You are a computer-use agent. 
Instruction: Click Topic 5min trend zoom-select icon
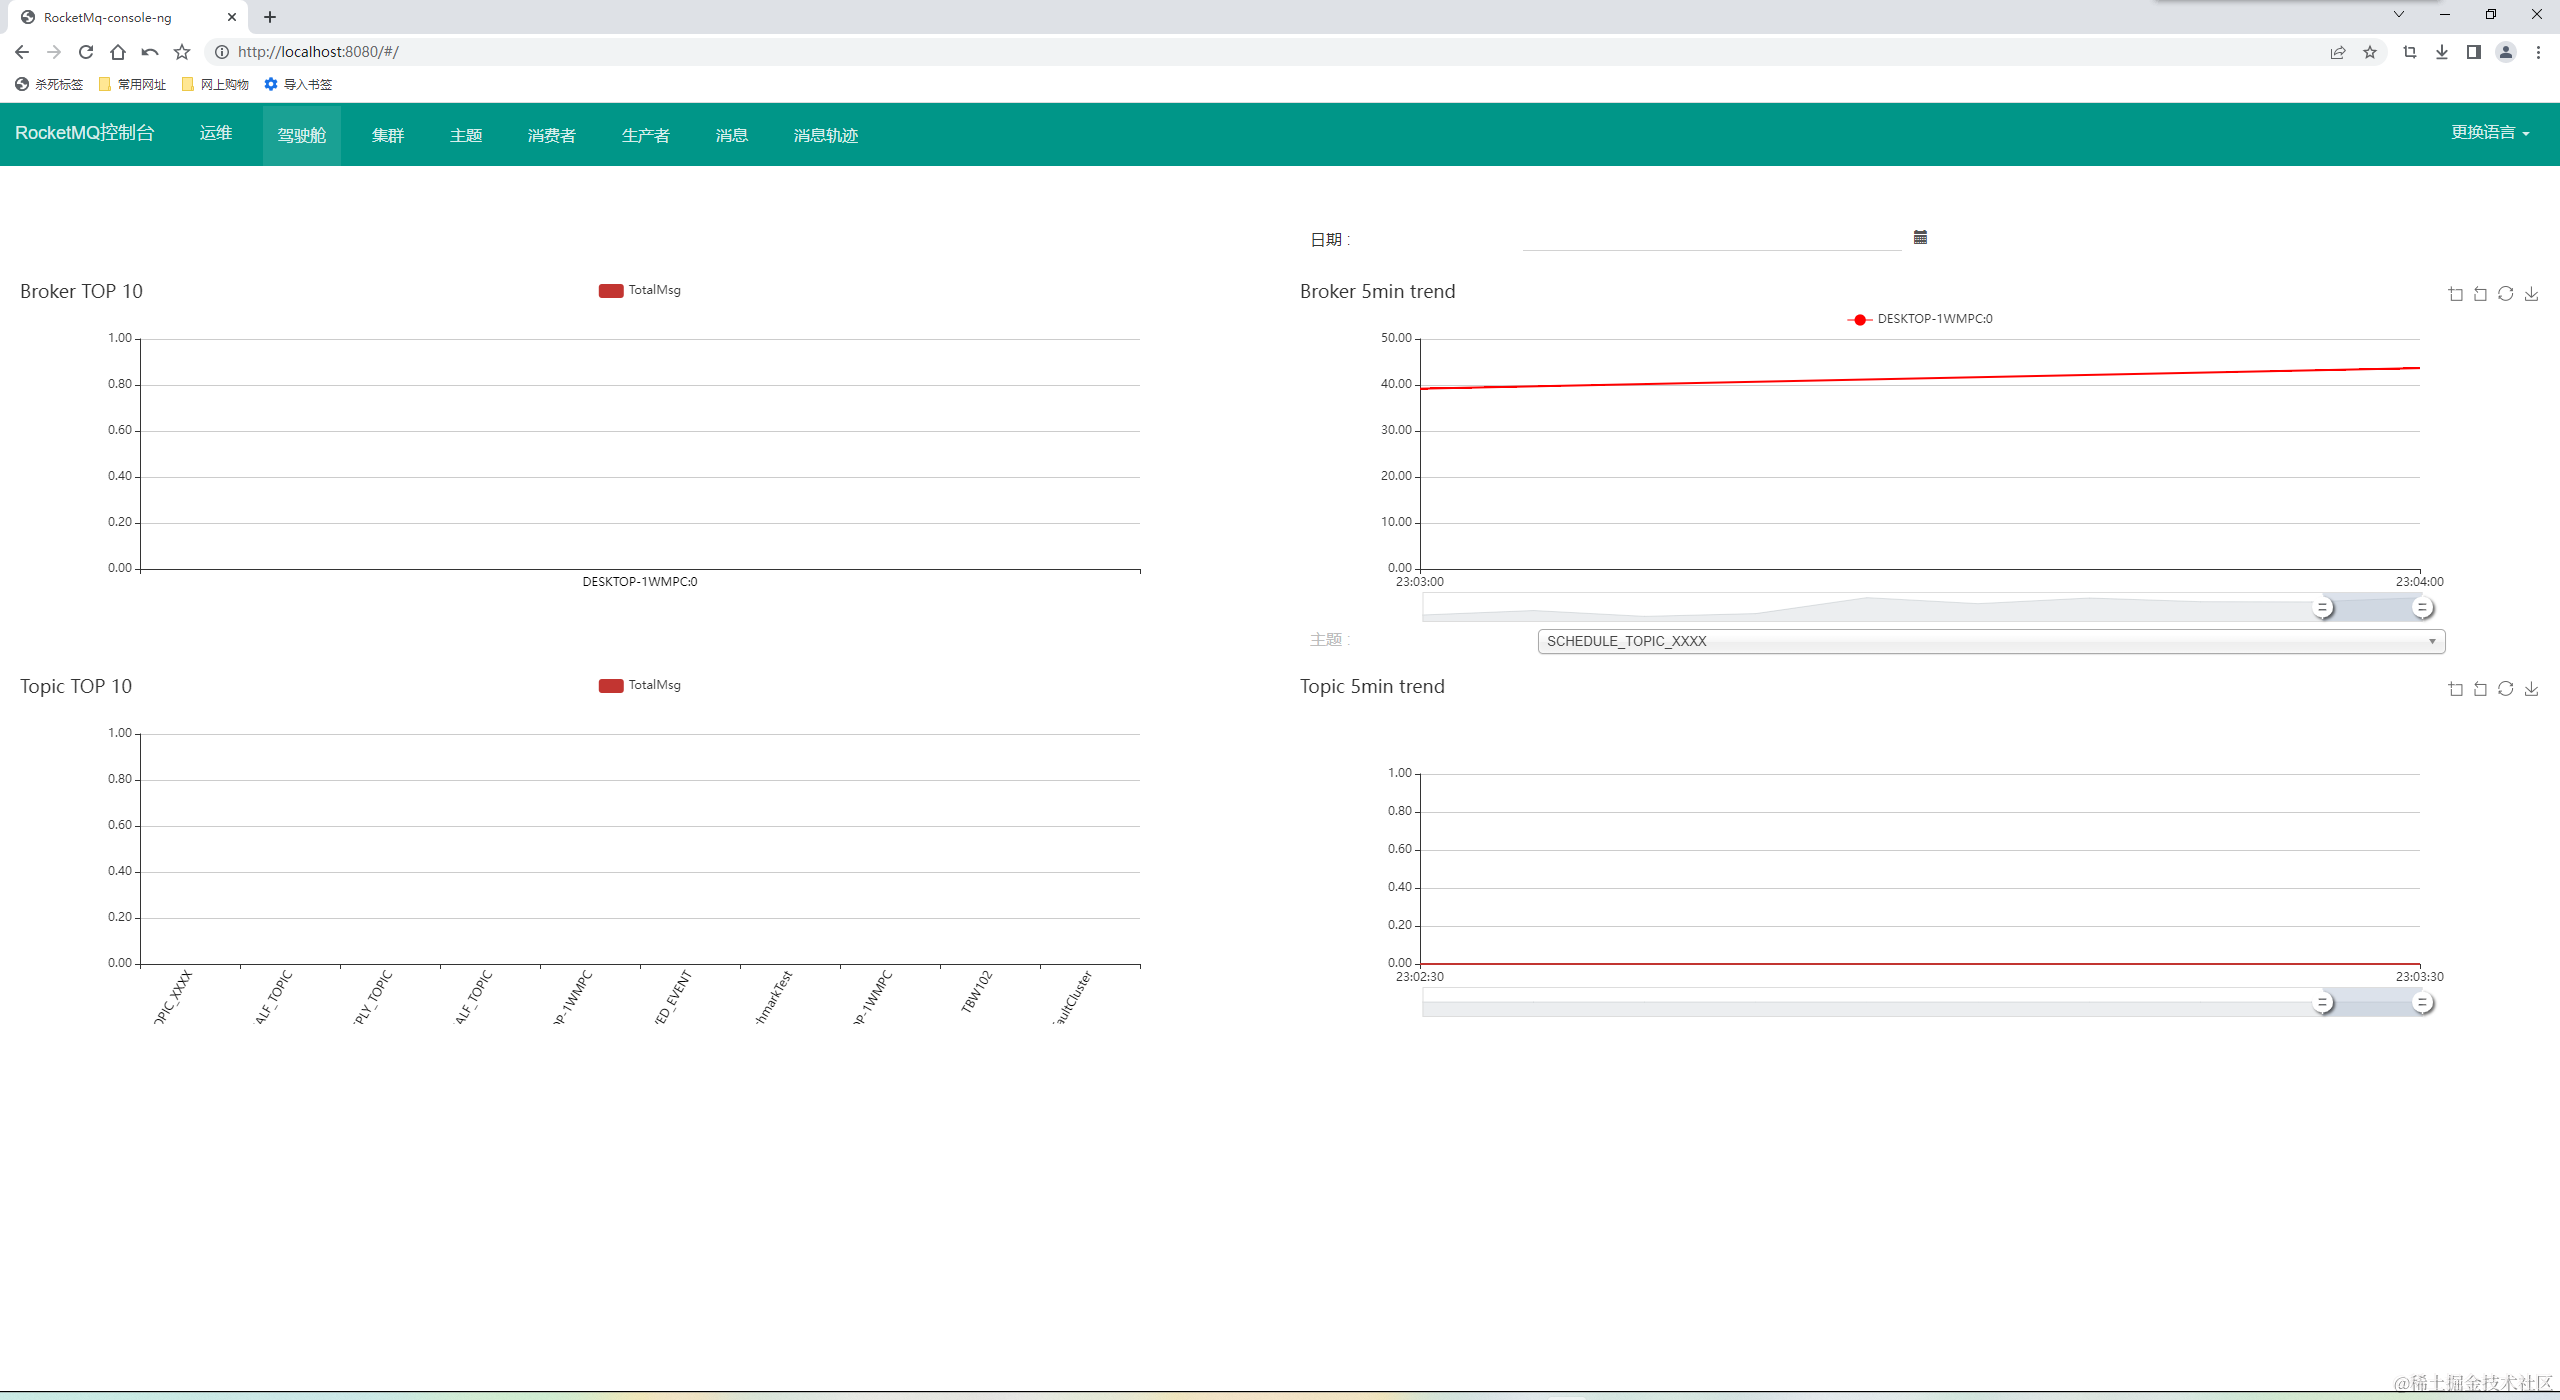click(x=2455, y=688)
